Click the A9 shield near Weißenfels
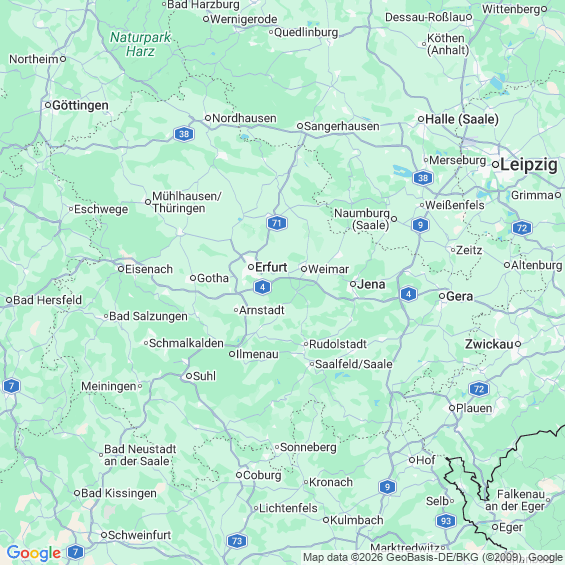This screenshot has height=565, width=565. click(420, 225)
